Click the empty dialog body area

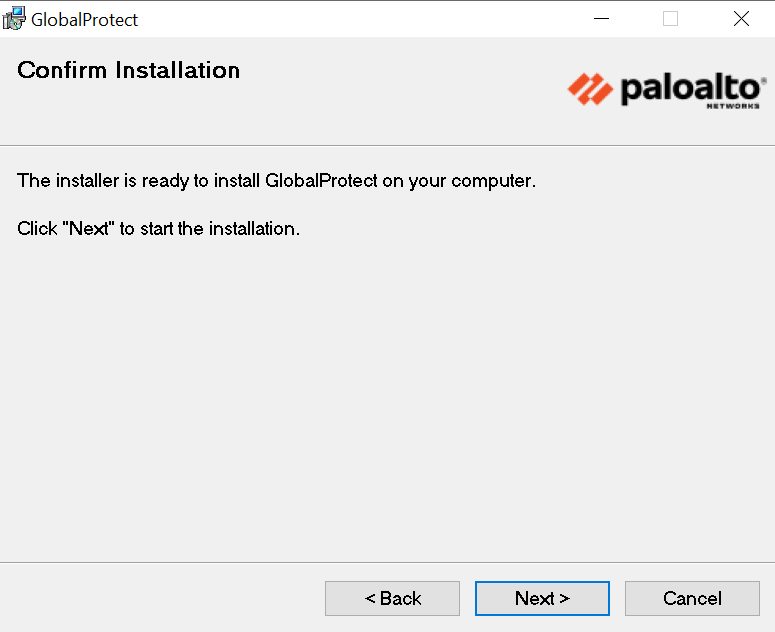pyautogui.click(x=387, y=400)
